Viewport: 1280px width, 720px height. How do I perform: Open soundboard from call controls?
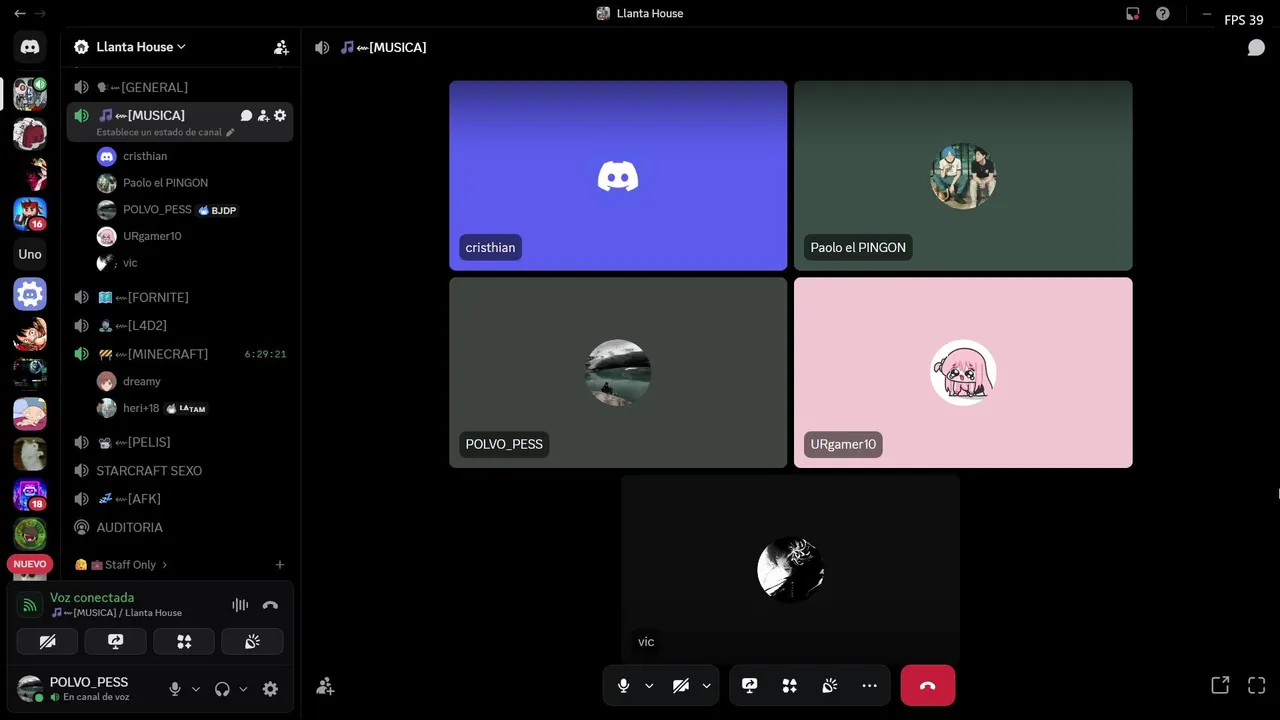pyautogui.click(x=830, y=686)
